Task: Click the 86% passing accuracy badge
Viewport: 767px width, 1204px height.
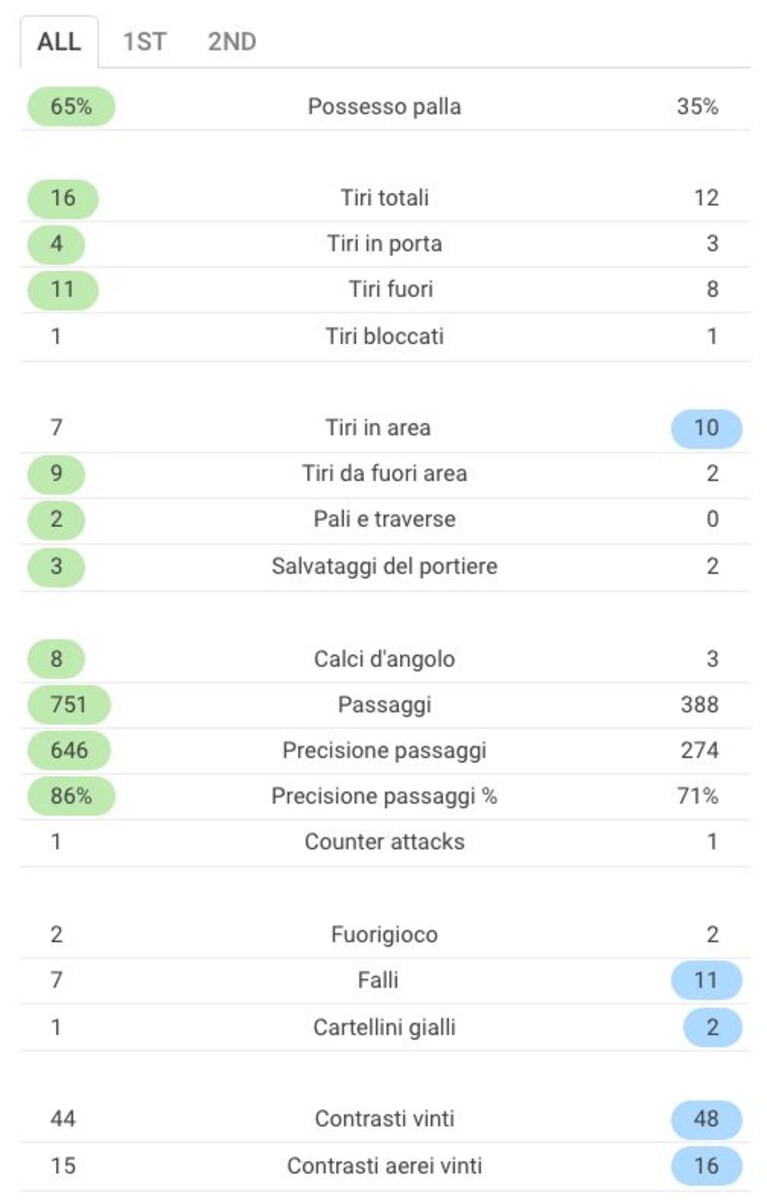Action: pyautogui.click(x=71, y=797)
